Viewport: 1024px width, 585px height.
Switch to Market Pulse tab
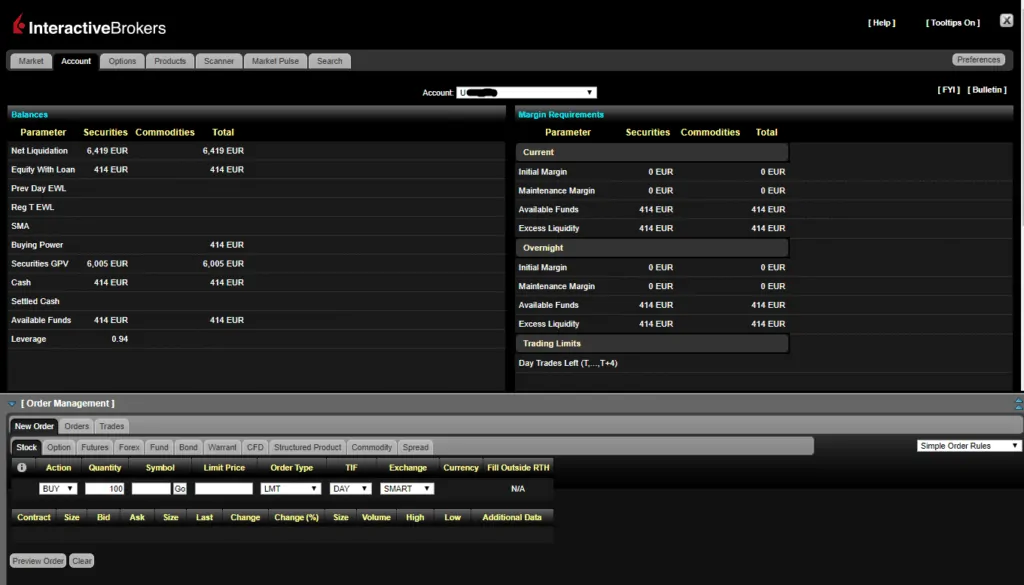pos(275,61)
